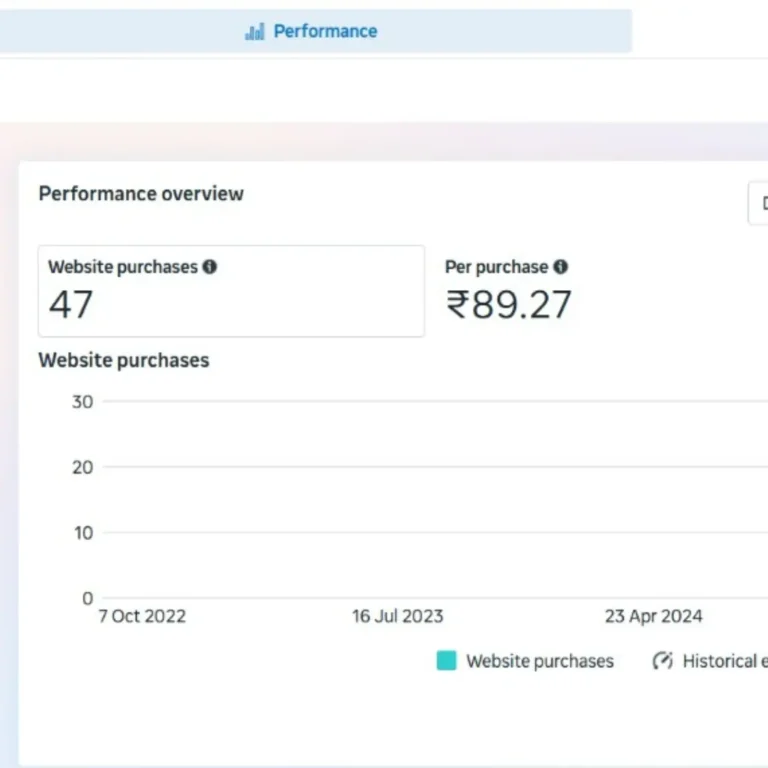Click the Historical gauge icon in the legend
768x768 pixels.
[662, 661]
